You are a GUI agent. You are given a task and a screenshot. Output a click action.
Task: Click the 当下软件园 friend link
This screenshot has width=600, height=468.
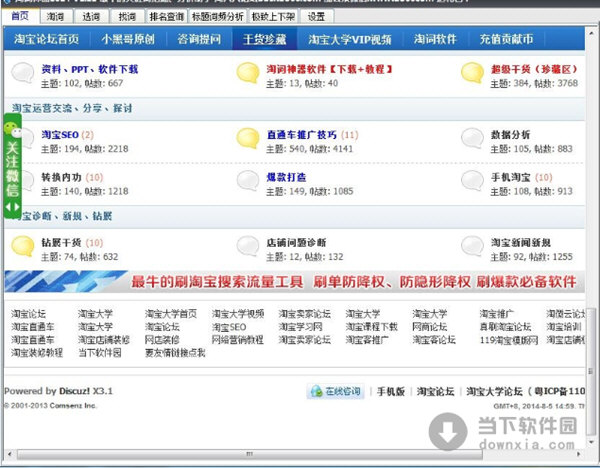pos(99,352)
